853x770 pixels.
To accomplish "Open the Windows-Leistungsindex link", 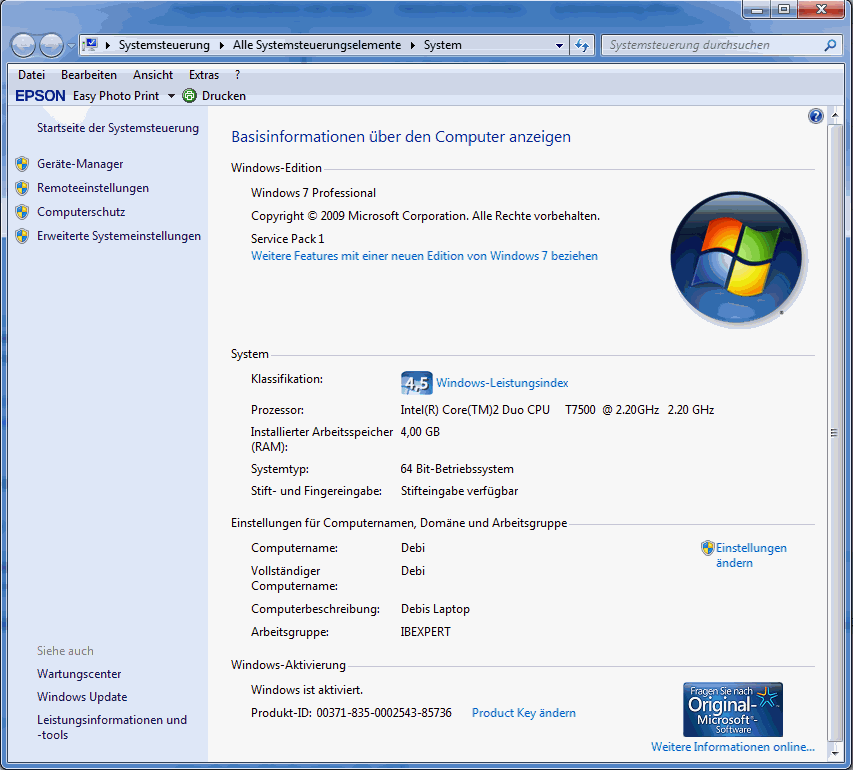I will (x=502, y=383).
